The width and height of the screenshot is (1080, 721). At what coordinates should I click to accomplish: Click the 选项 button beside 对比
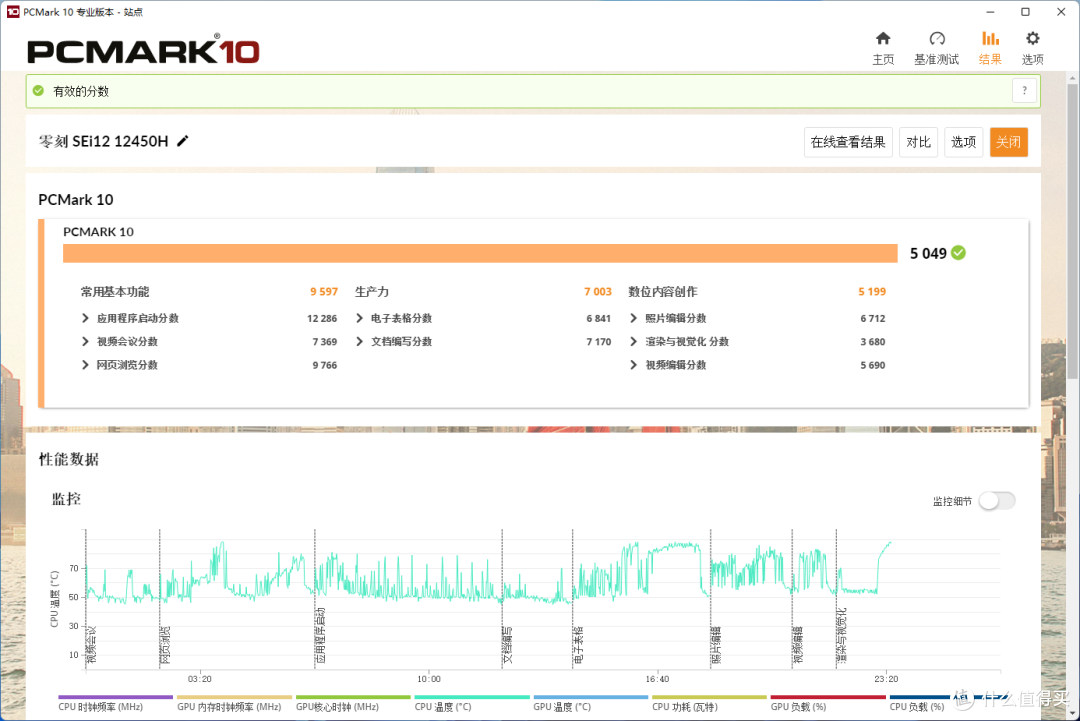(x=963, y=142)
